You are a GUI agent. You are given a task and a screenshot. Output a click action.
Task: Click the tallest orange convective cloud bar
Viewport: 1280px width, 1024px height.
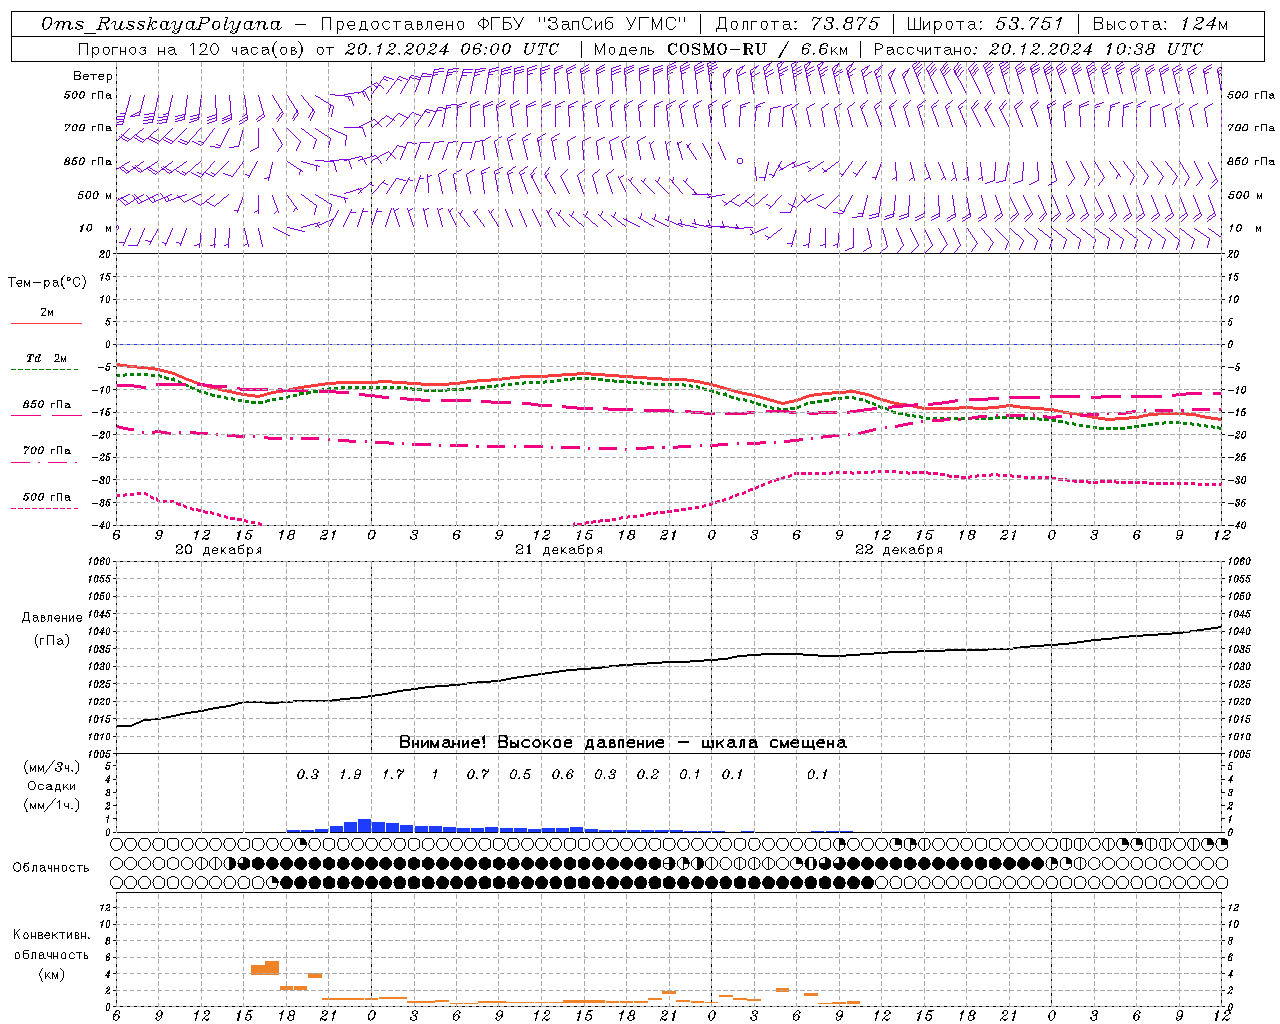click(x=272, y=967)
